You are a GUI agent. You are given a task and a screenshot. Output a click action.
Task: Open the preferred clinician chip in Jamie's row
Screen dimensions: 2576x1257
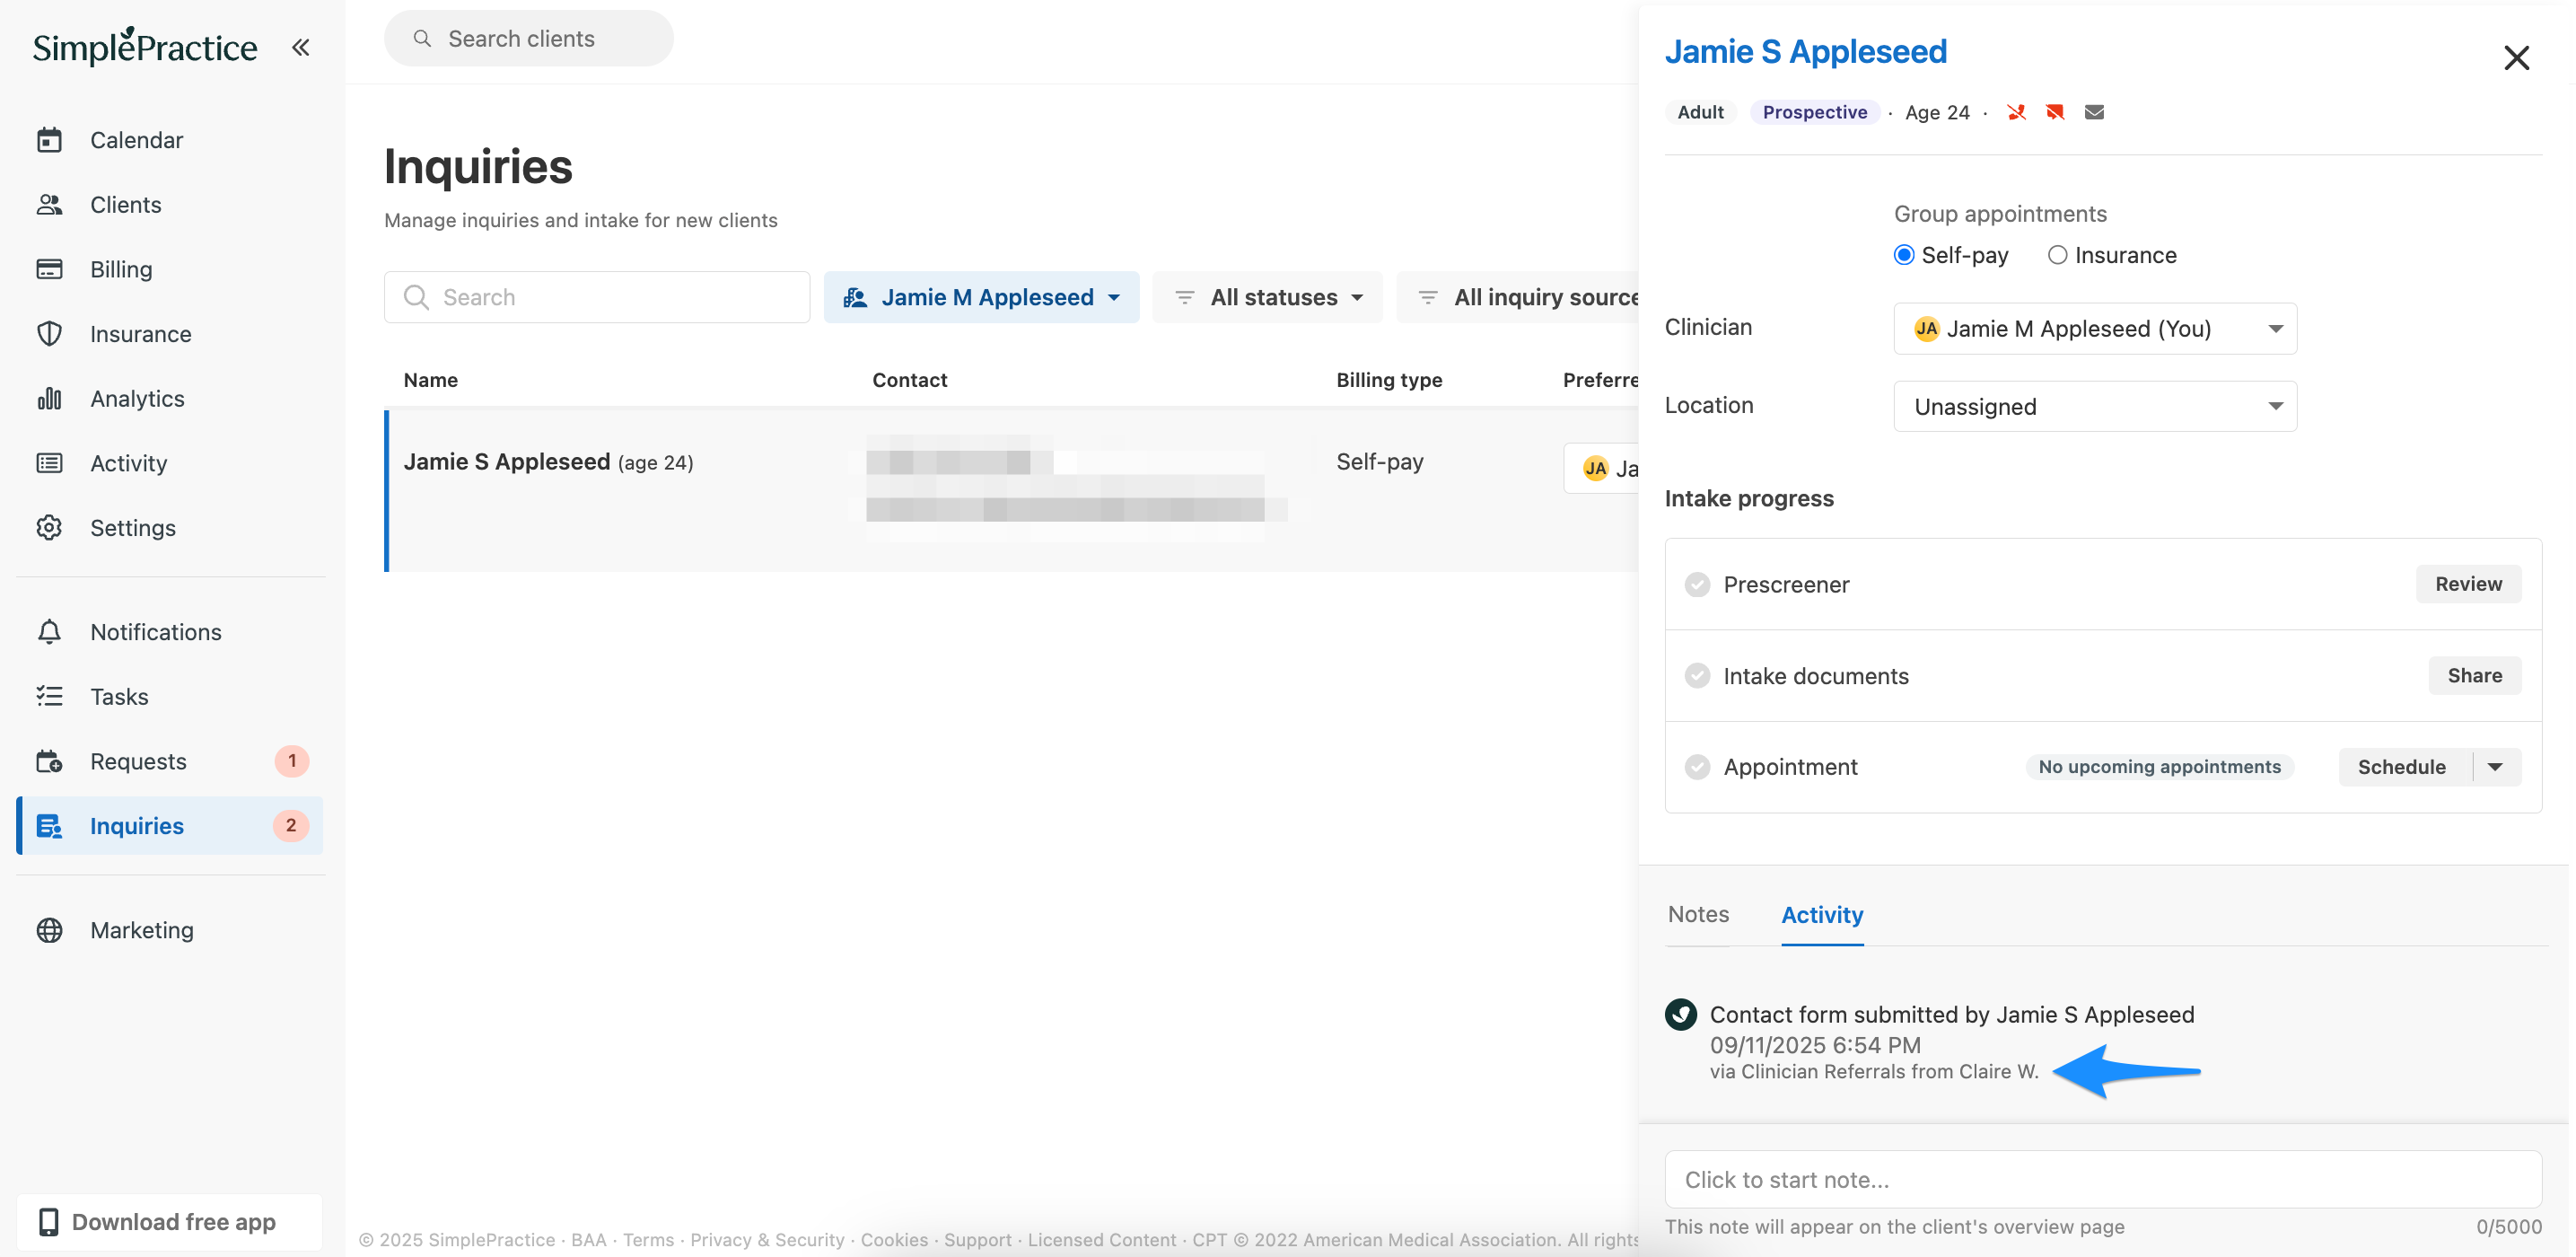point(1601,468)
